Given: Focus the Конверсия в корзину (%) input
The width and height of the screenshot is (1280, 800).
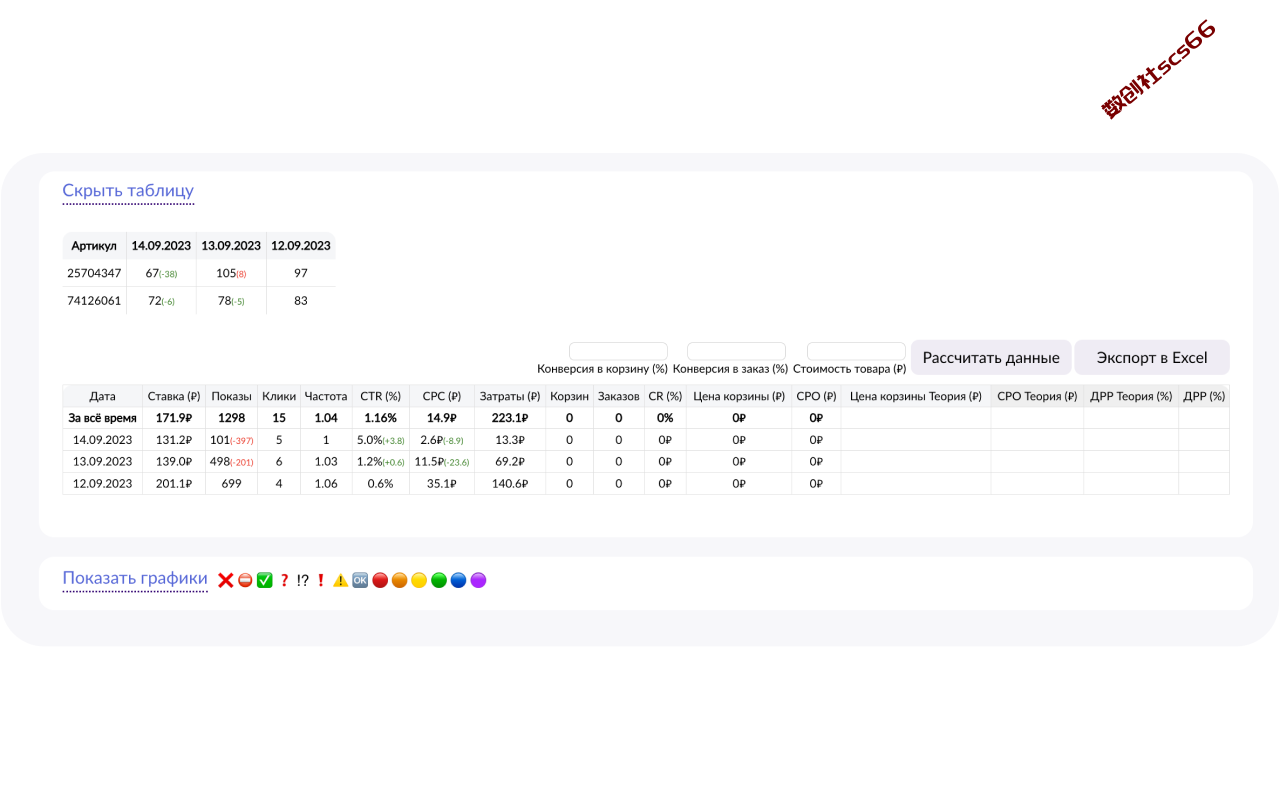Looking at the screenshot, I should pos(618,351).
